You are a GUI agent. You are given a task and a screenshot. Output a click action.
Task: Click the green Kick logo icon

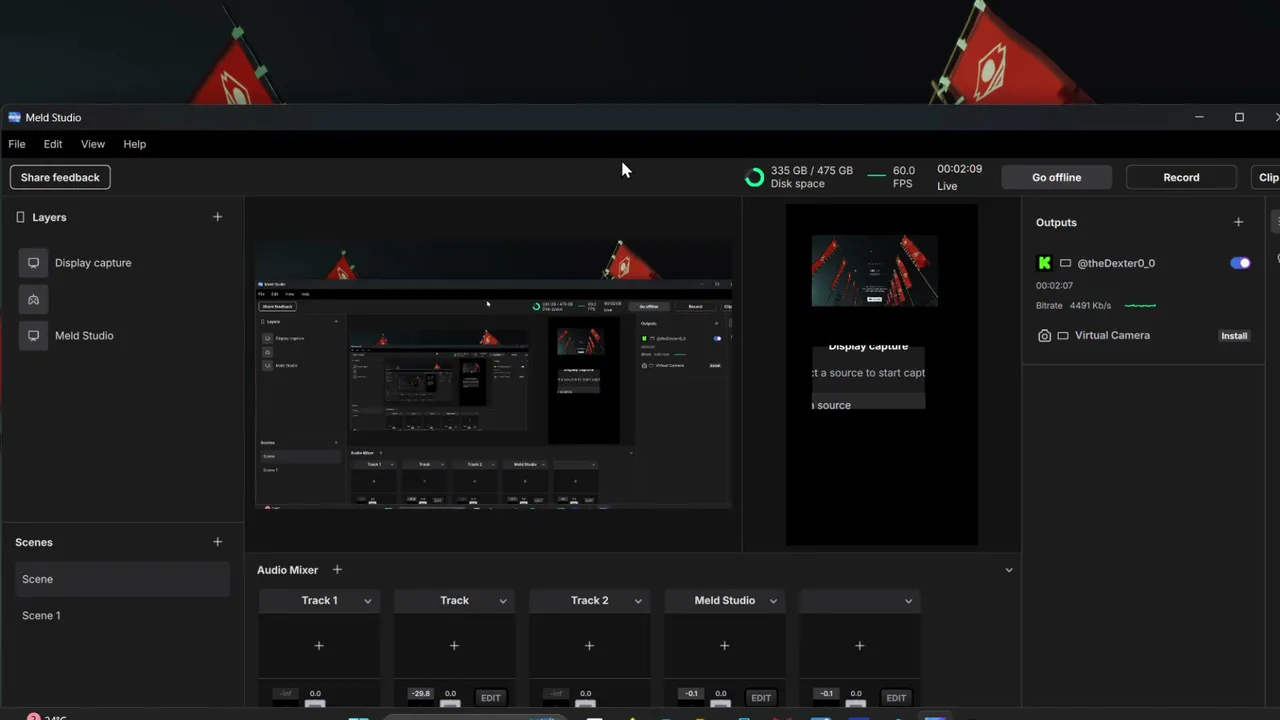point(1044,263)
